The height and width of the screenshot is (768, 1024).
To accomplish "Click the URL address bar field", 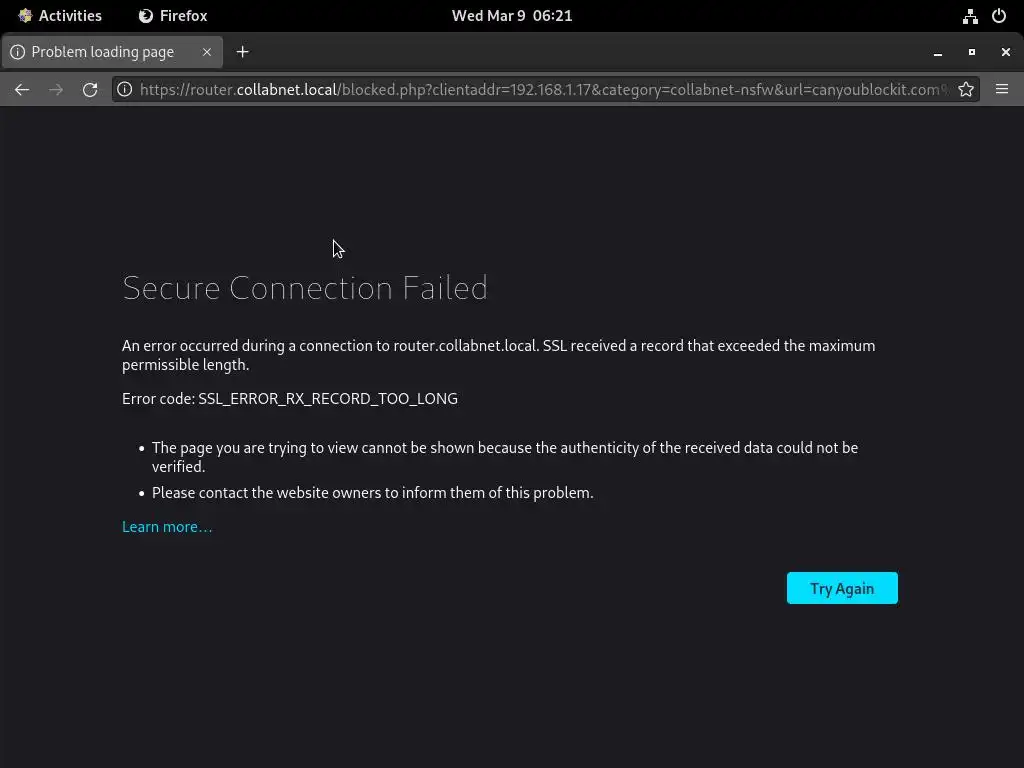I will tap(540, 89).
